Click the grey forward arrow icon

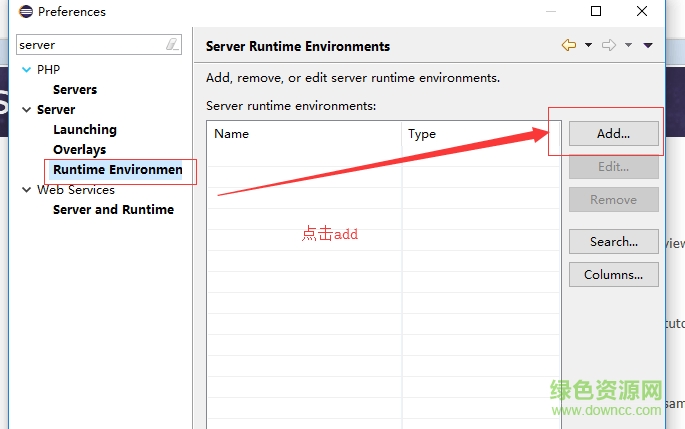tap(609, 45)
